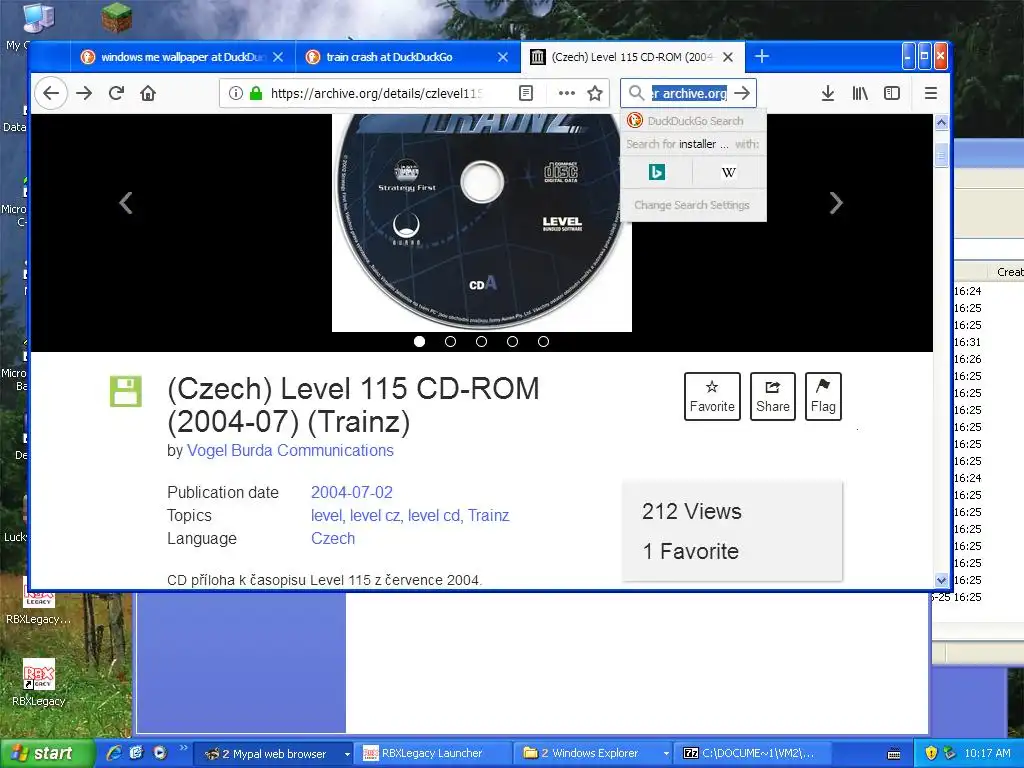Launch Internet Explorer from quick launch
Image resolution: width=1024 pixels, height=768 pixels.
click(x=114, y=753)
